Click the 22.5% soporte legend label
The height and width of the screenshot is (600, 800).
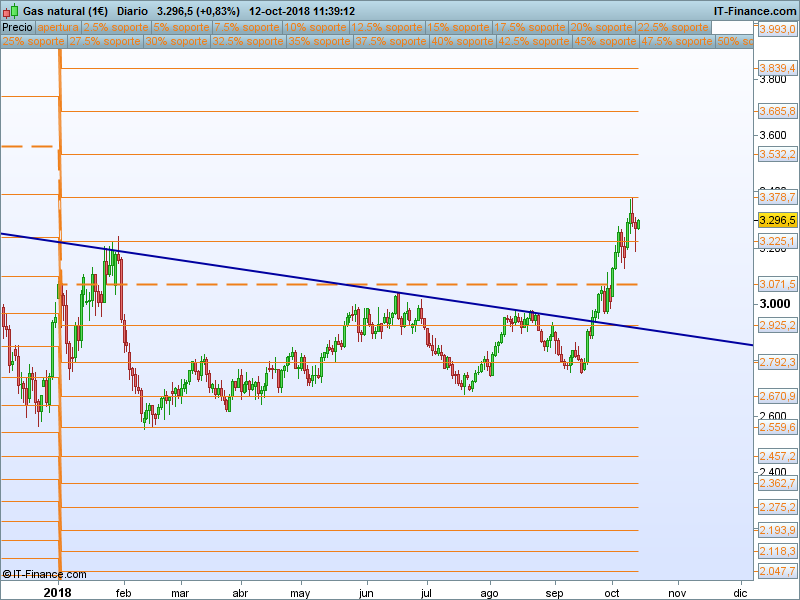pos(673,28)
